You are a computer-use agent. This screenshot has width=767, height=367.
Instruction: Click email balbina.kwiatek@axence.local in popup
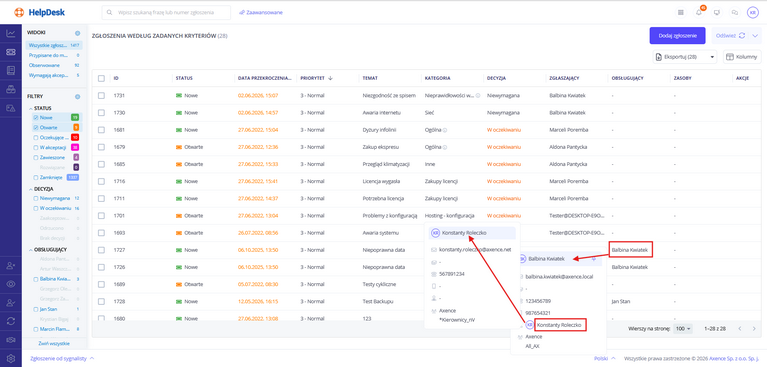pyautogui.click(x=559, y=276)
